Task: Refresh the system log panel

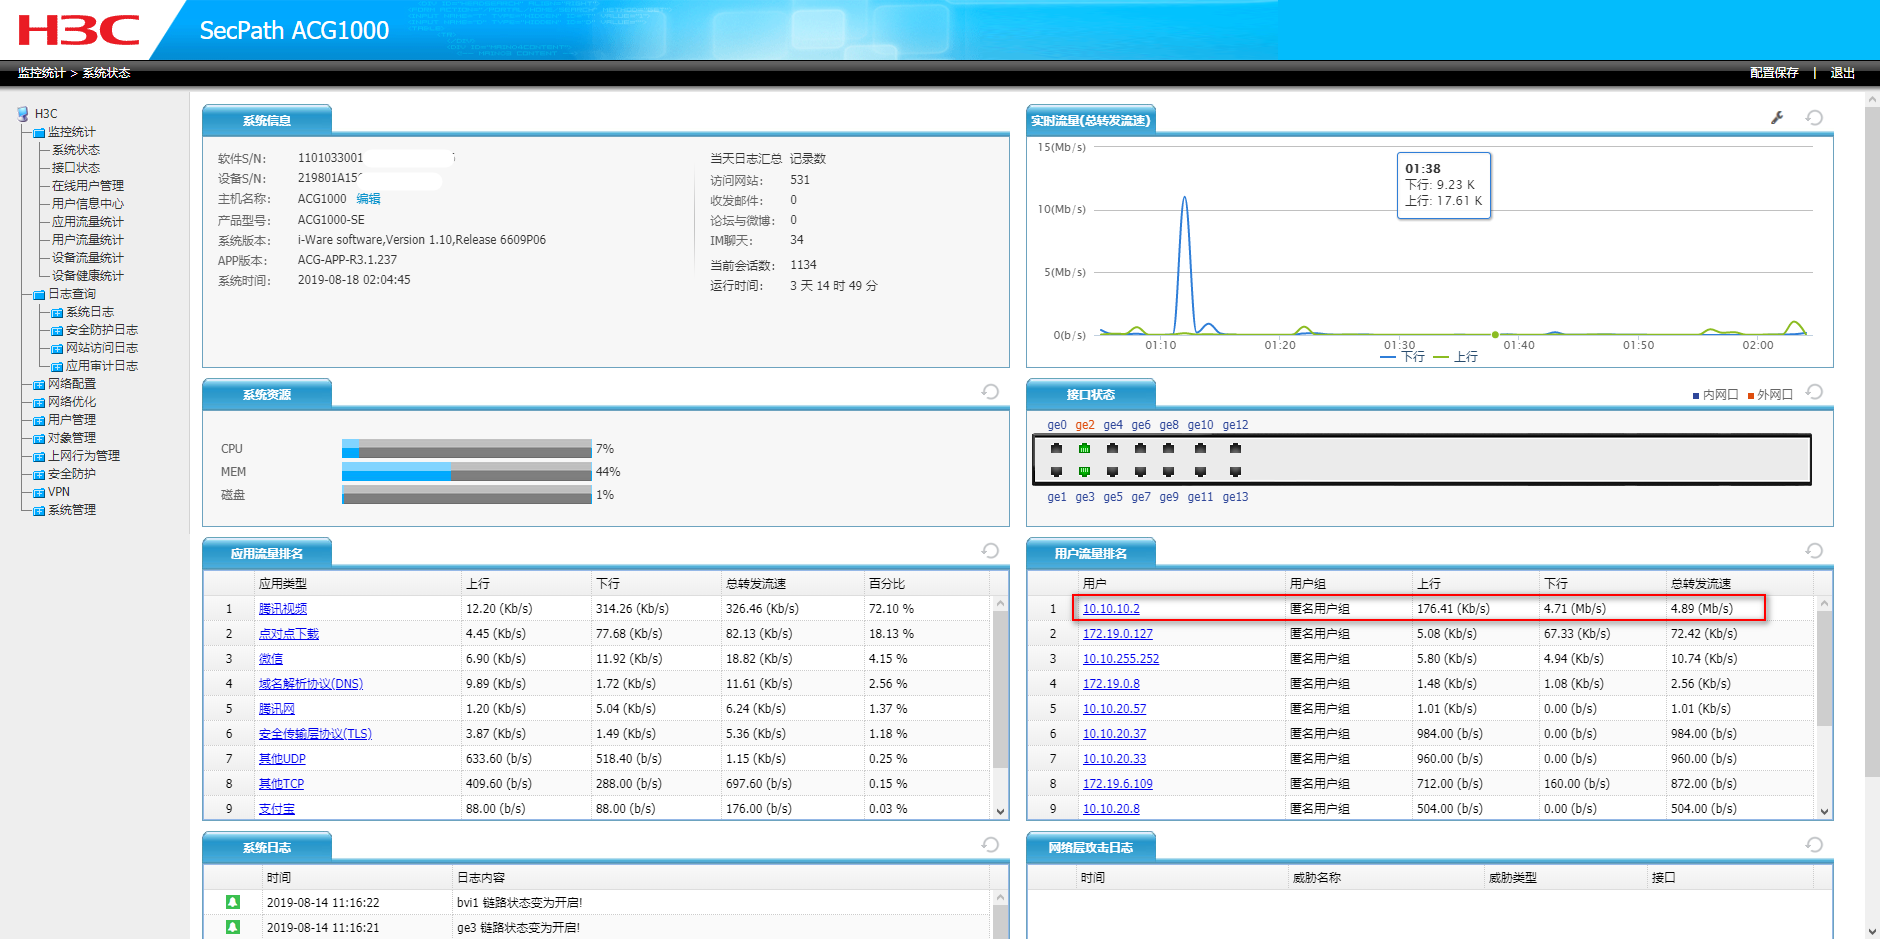Action: 990,845
